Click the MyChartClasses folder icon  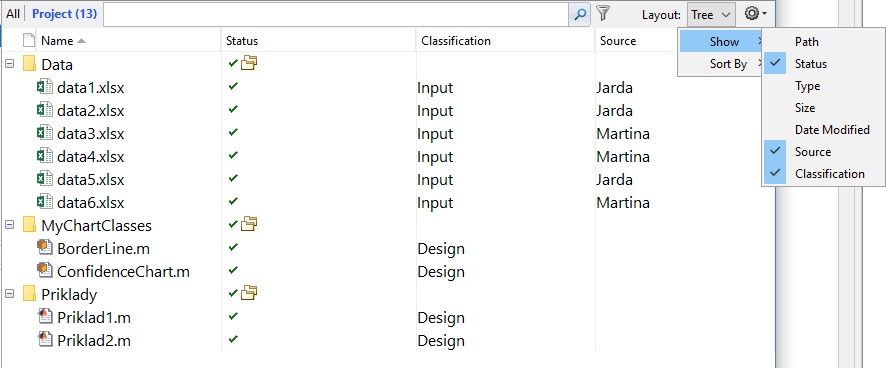29,225
